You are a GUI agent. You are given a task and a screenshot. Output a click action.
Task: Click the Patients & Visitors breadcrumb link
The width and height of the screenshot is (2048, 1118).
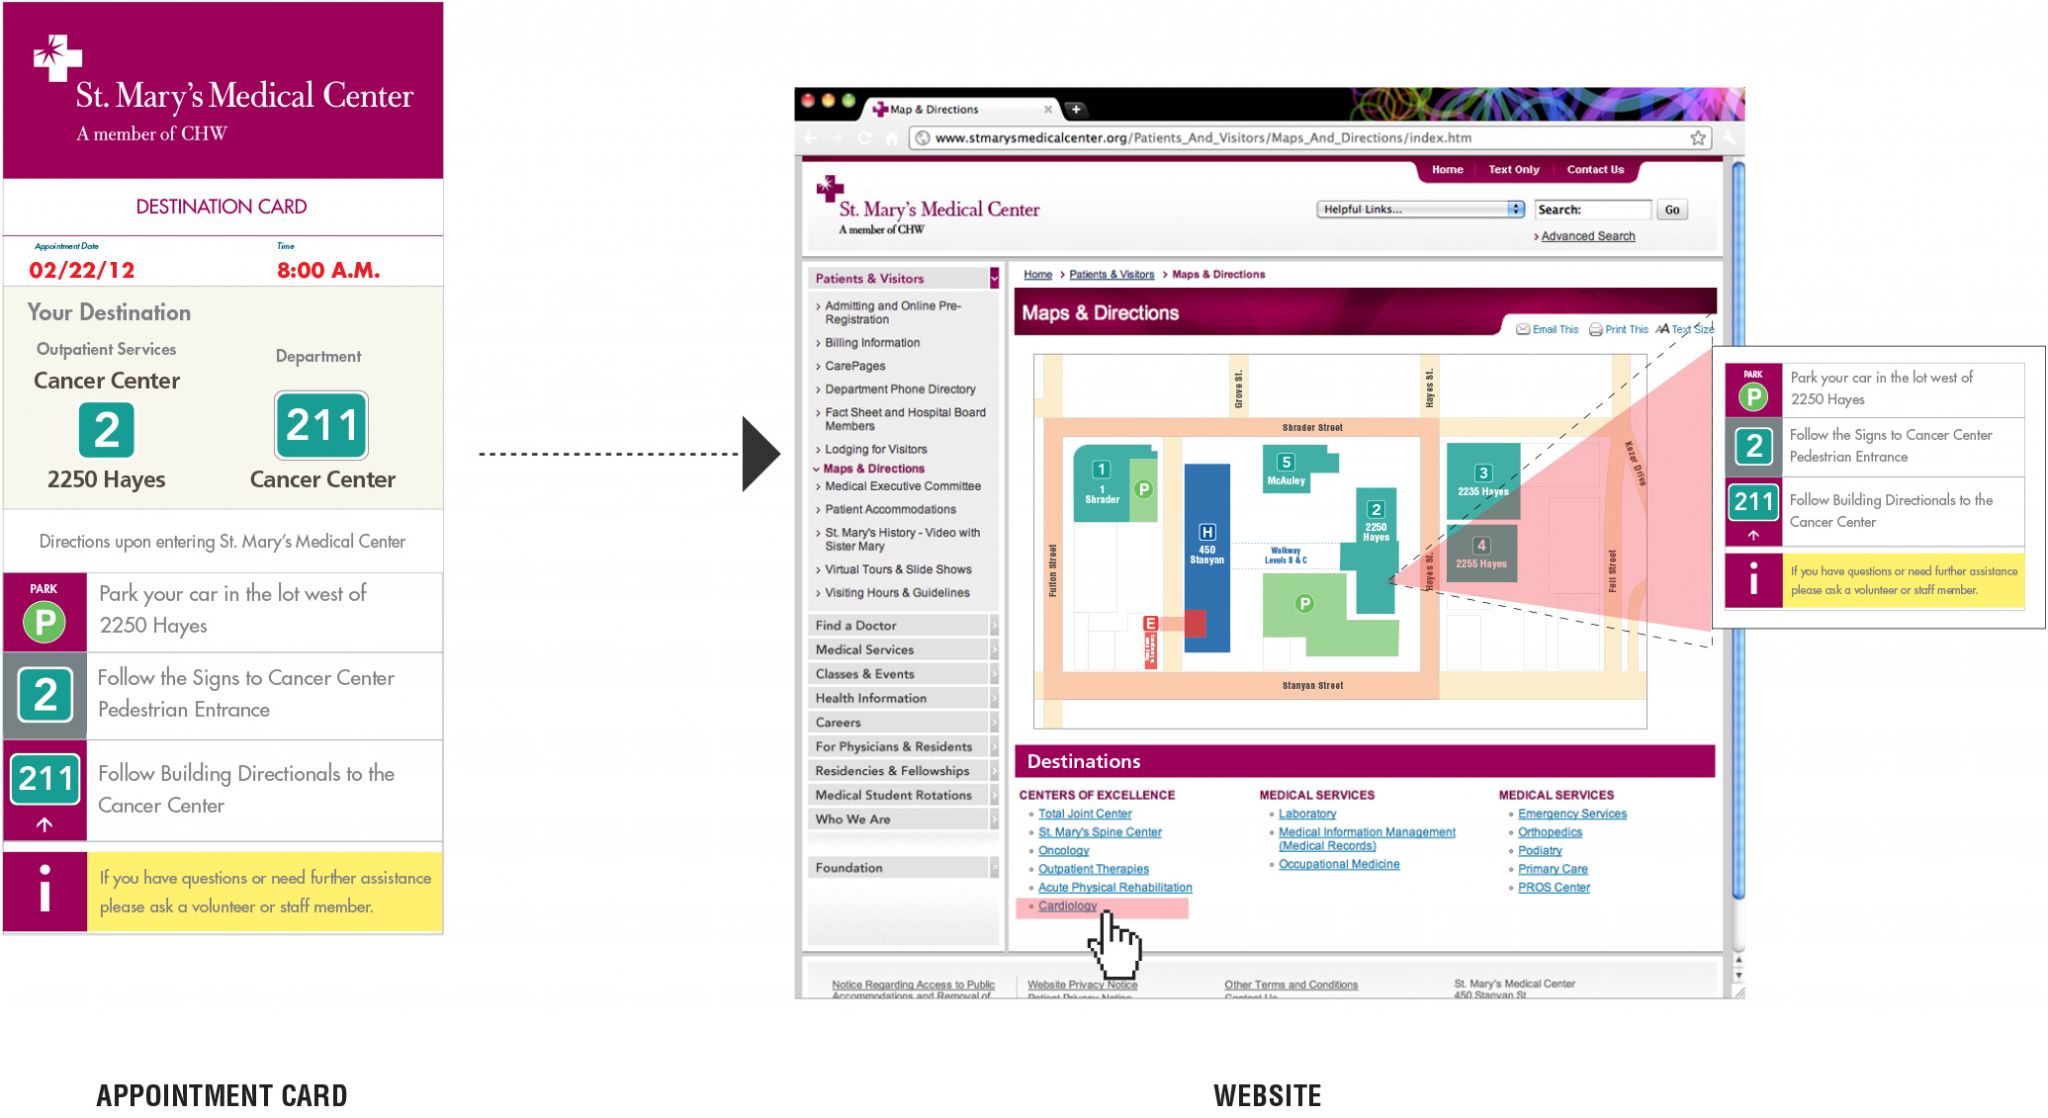pyautogui.click(x=1111, y=274)
